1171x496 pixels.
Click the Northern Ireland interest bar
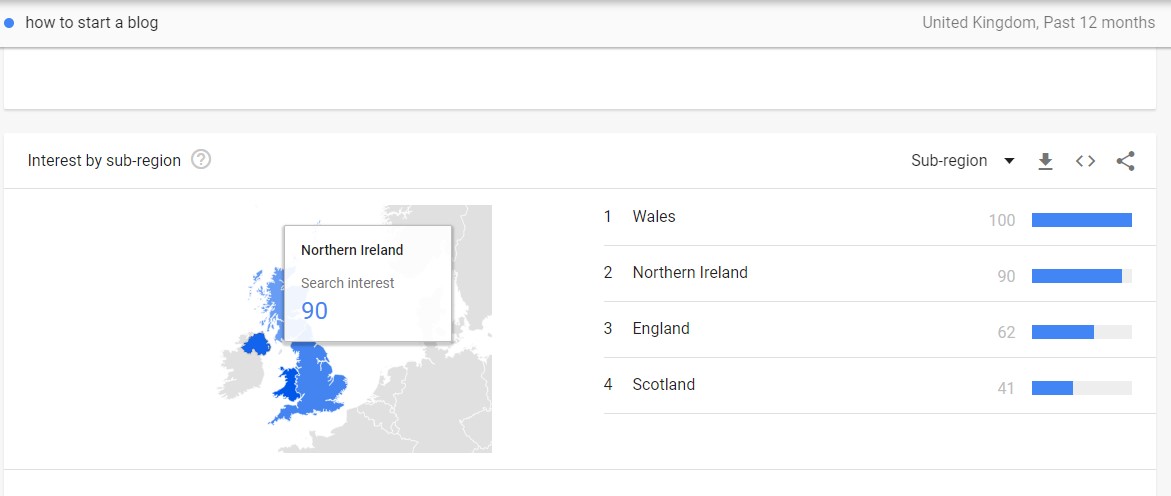tap(1076, 276)
